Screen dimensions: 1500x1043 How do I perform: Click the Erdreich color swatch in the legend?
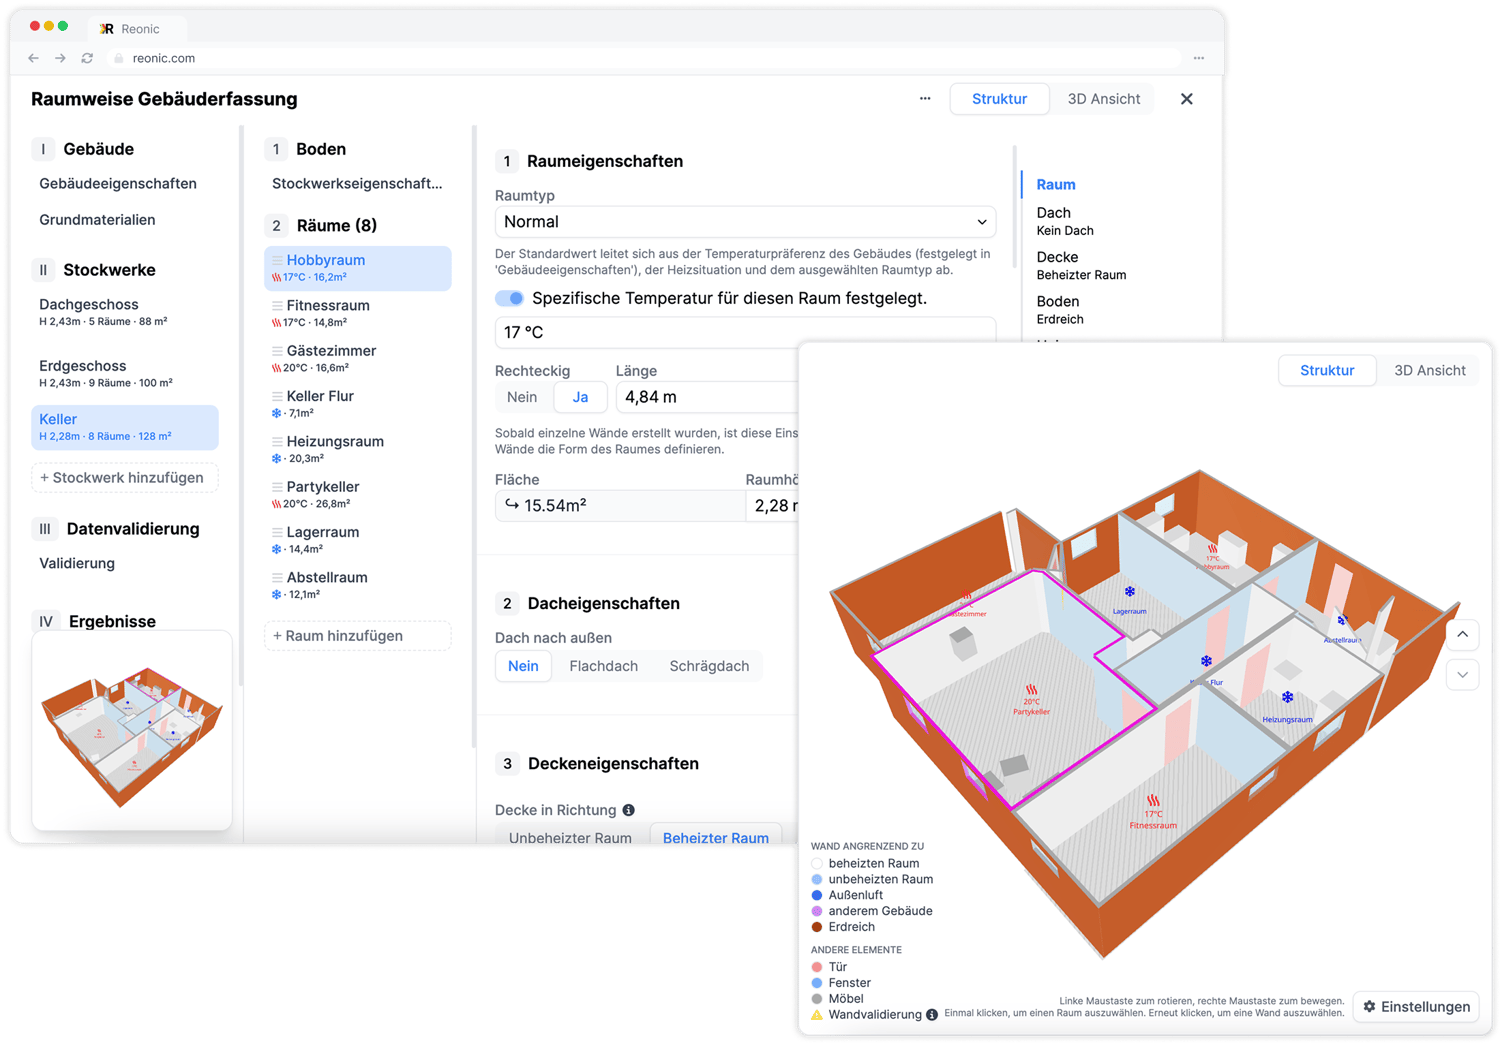817,927
